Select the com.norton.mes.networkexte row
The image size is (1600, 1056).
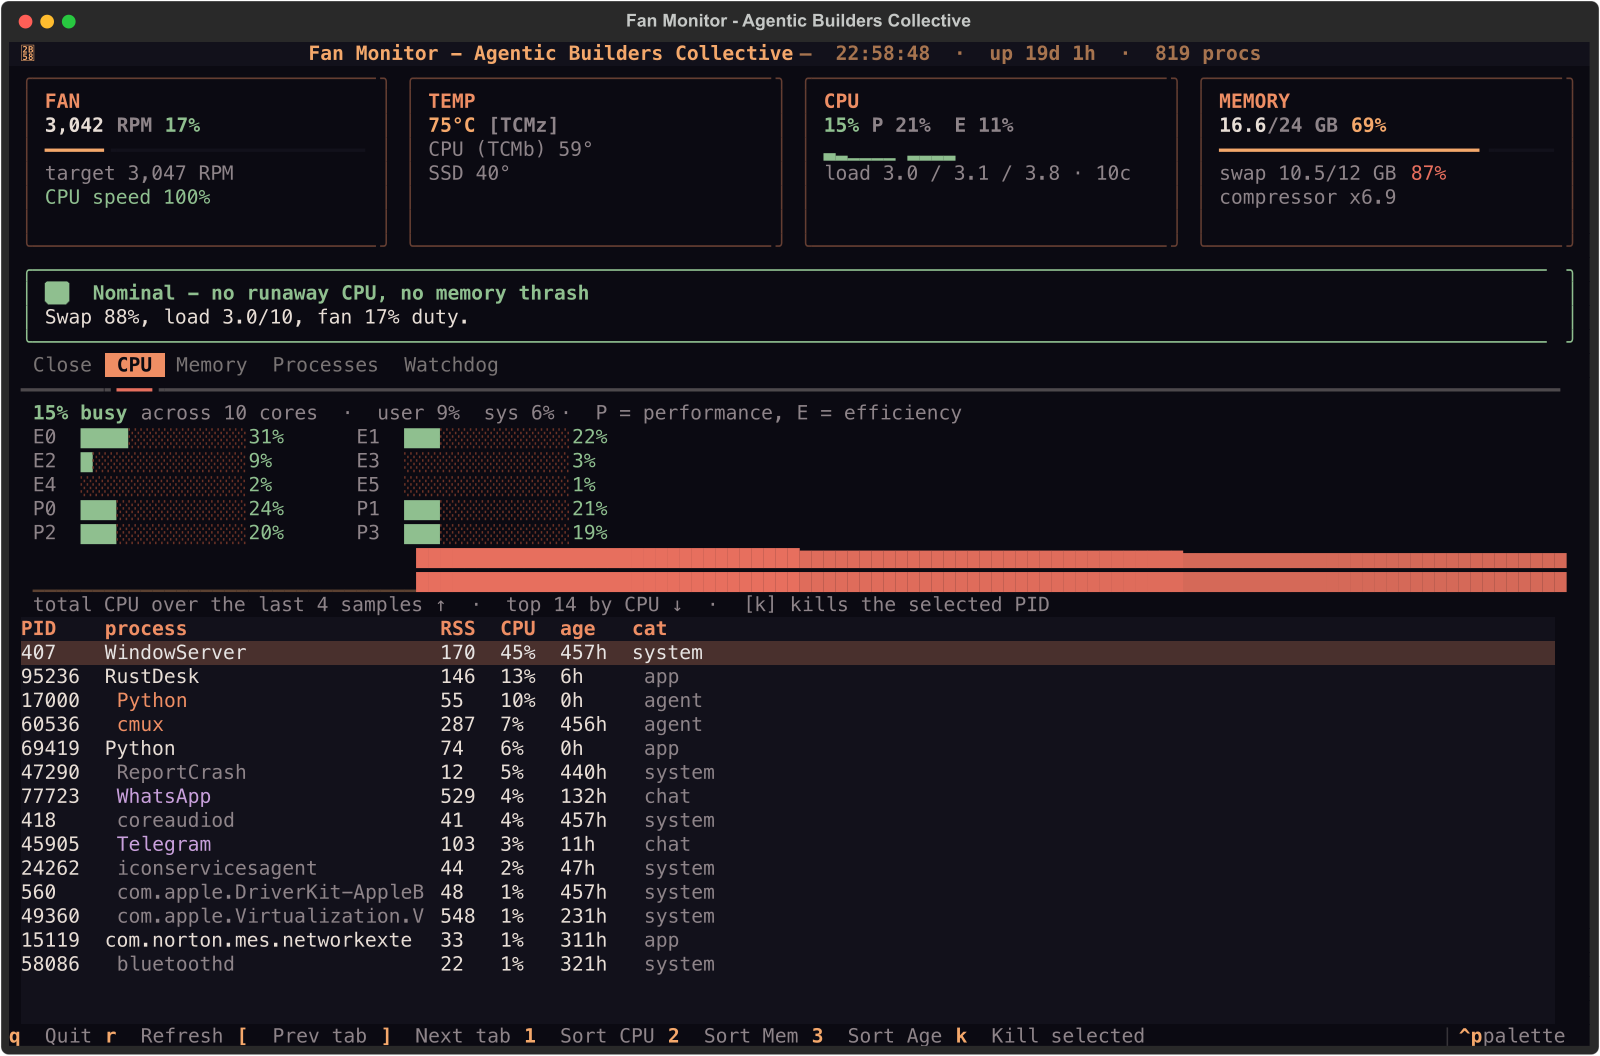pos(788,940)
